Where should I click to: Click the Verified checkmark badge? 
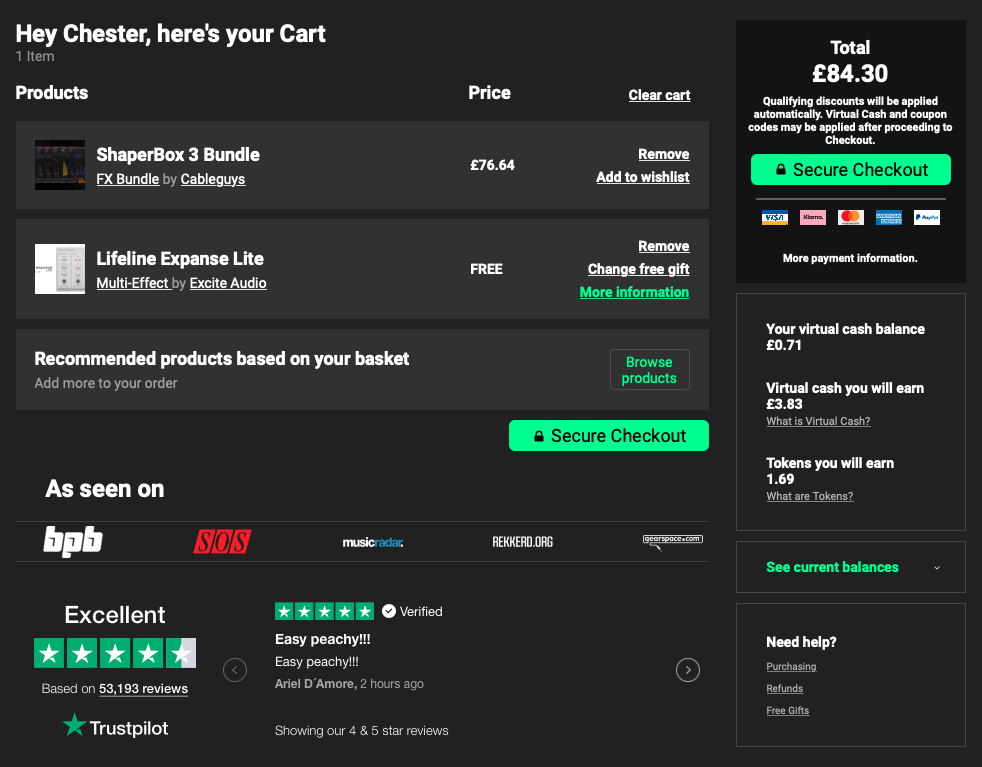(x=388, y=611)
